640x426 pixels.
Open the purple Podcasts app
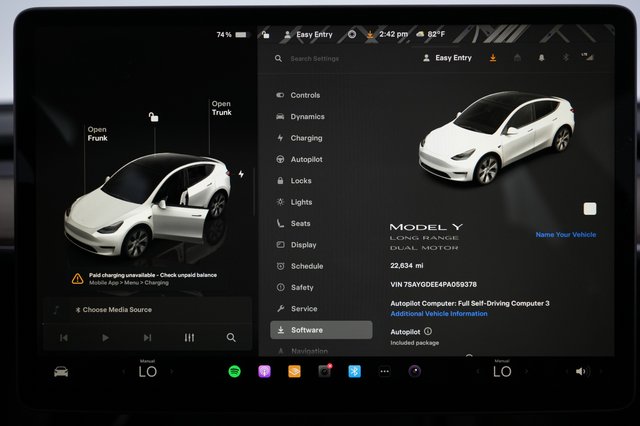tap(264, 371)
